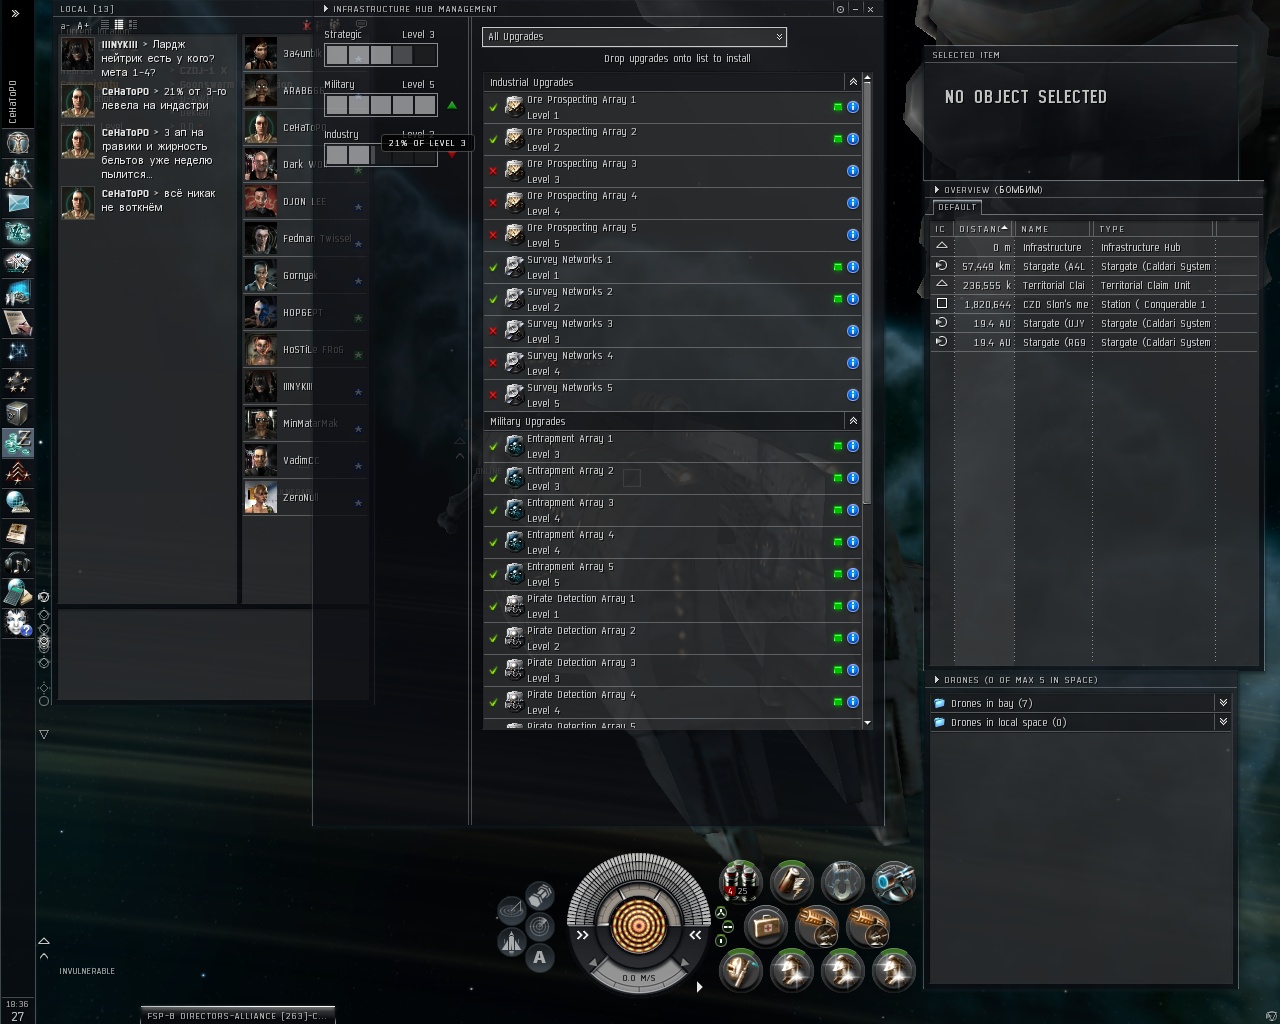1280x1024 pixels.
Task: Toggle online state of Entrapment Array 1
Action: tap(838, 446)
